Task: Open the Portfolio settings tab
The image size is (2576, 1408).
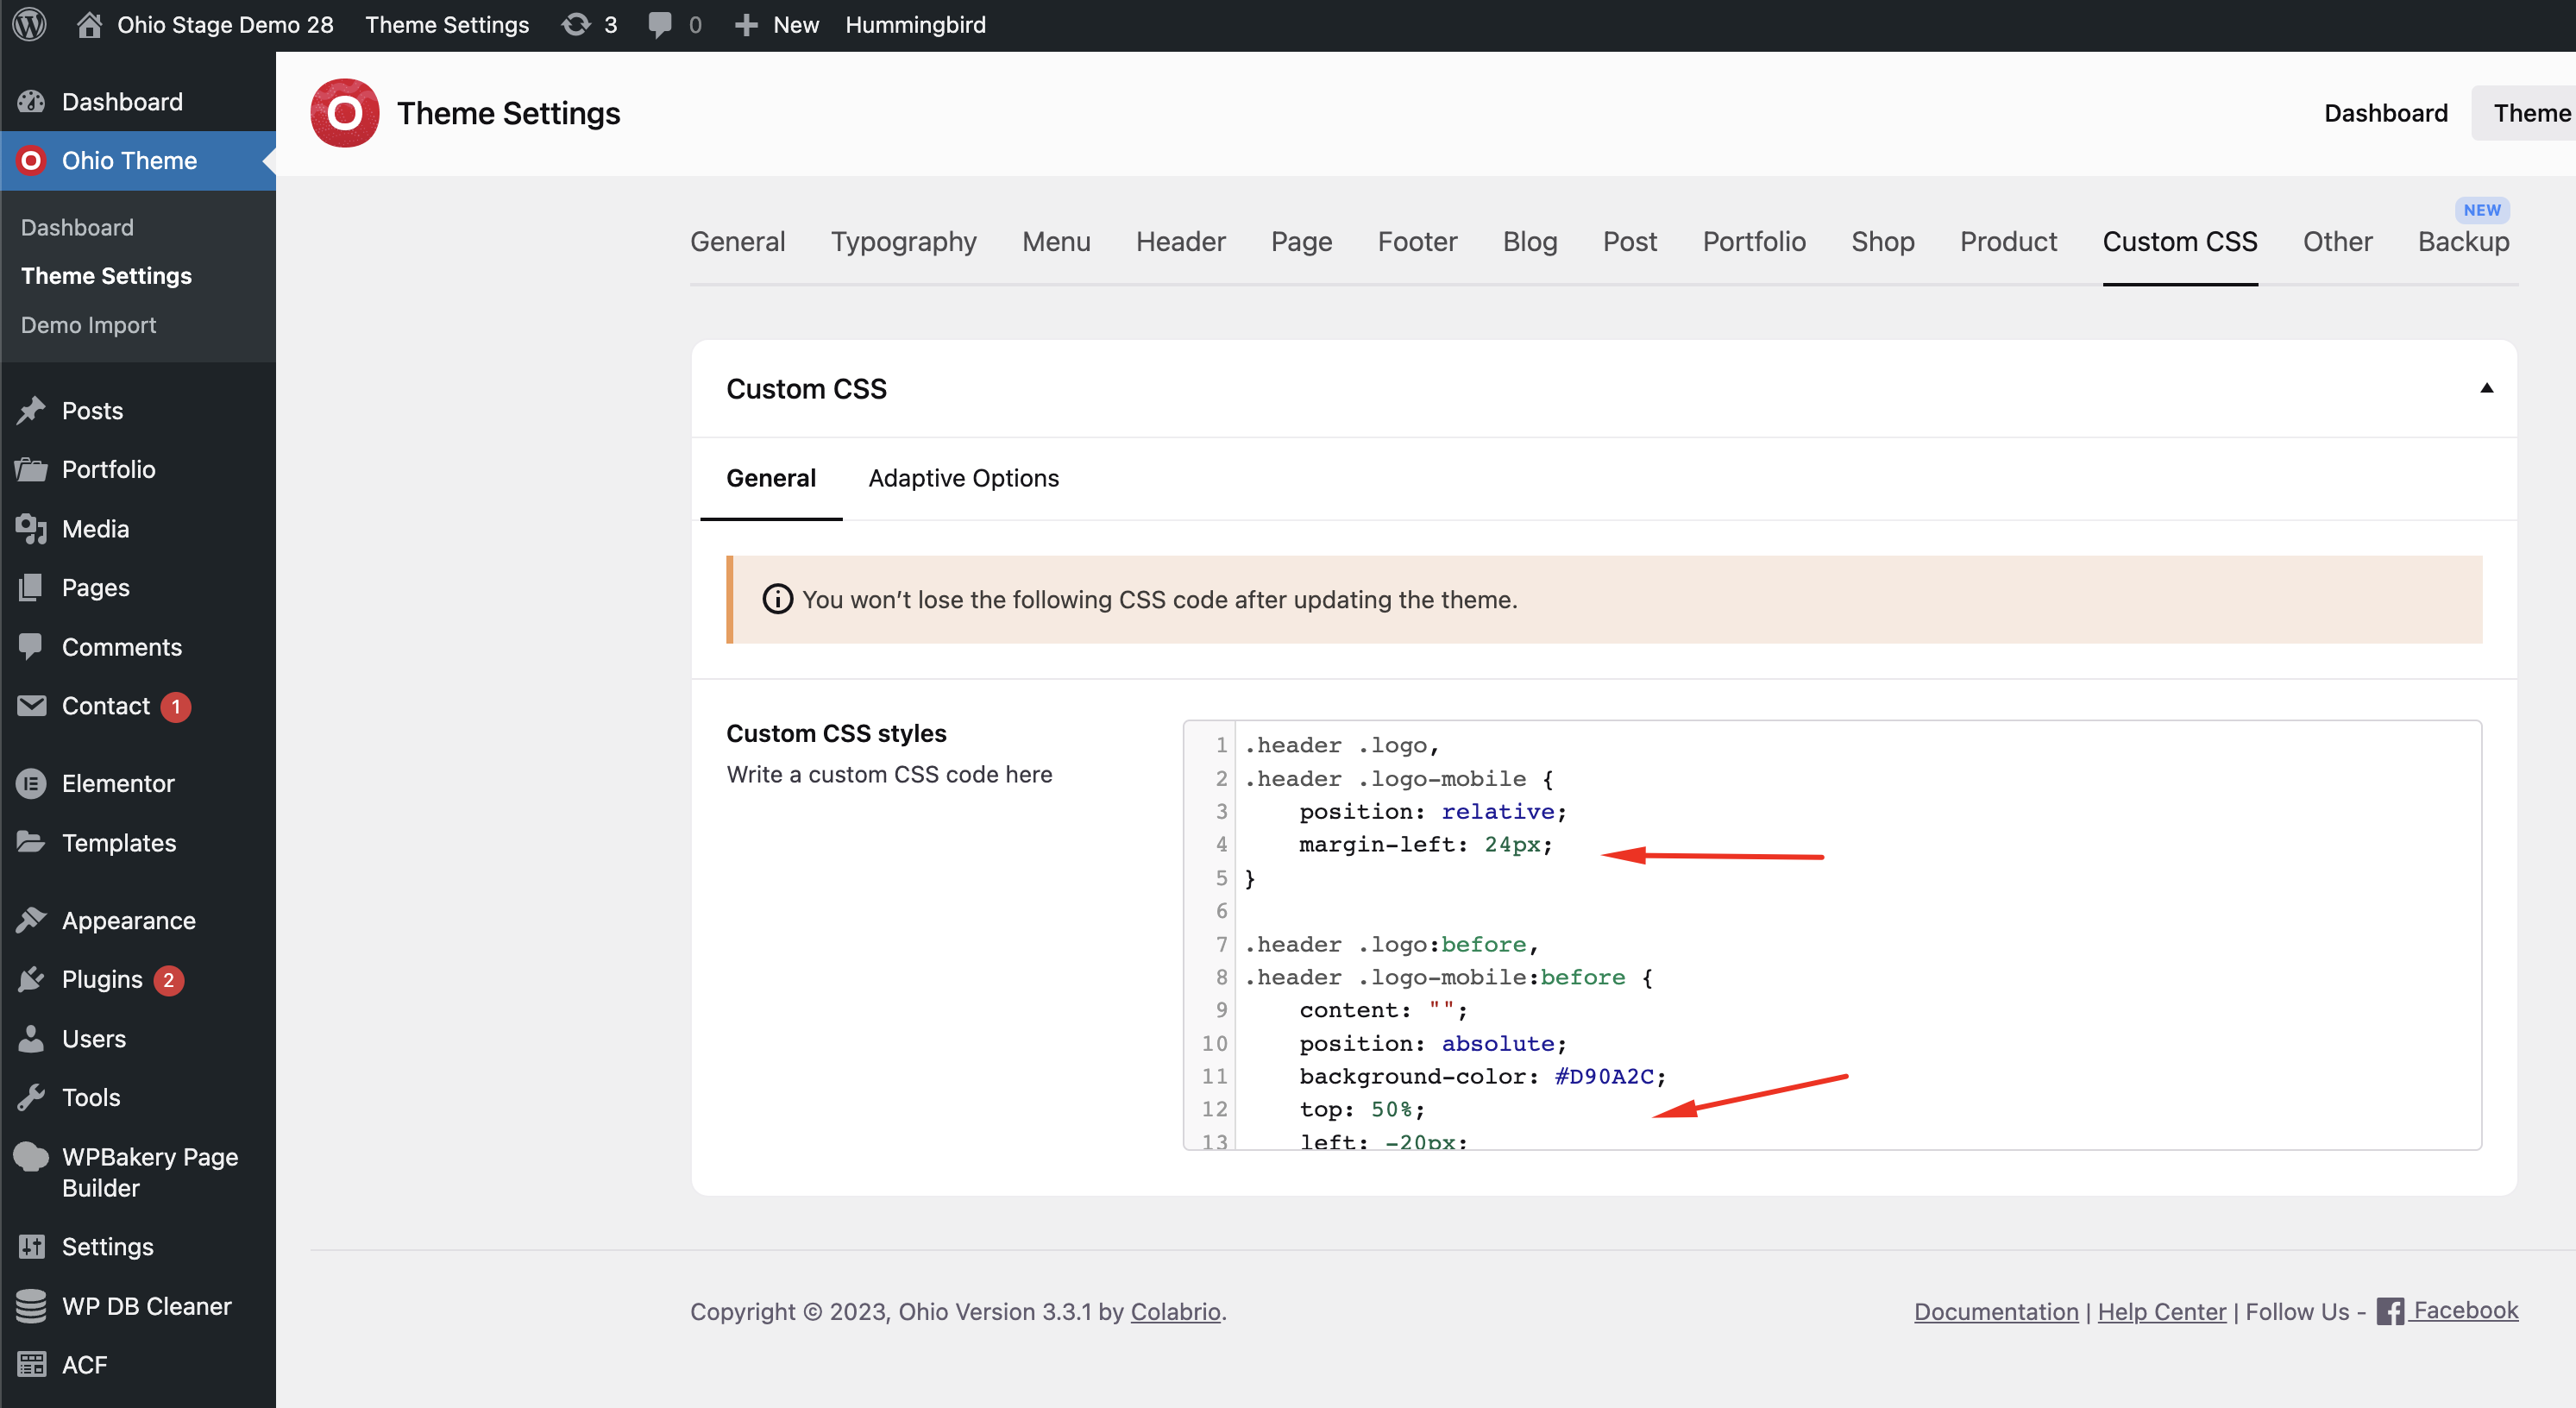Action: point(1754,241)
